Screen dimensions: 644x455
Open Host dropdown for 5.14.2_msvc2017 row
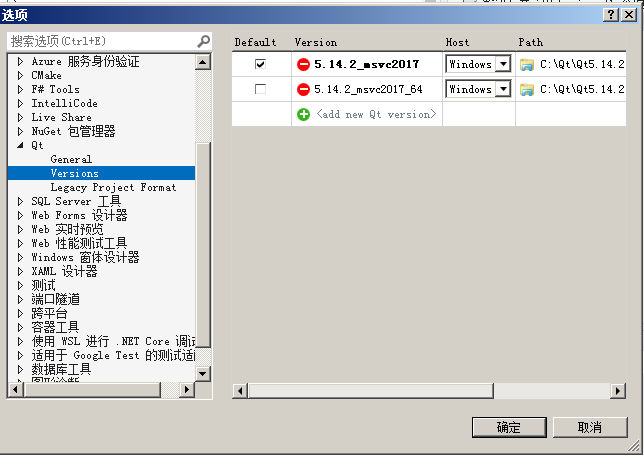[x=503, y=64]
